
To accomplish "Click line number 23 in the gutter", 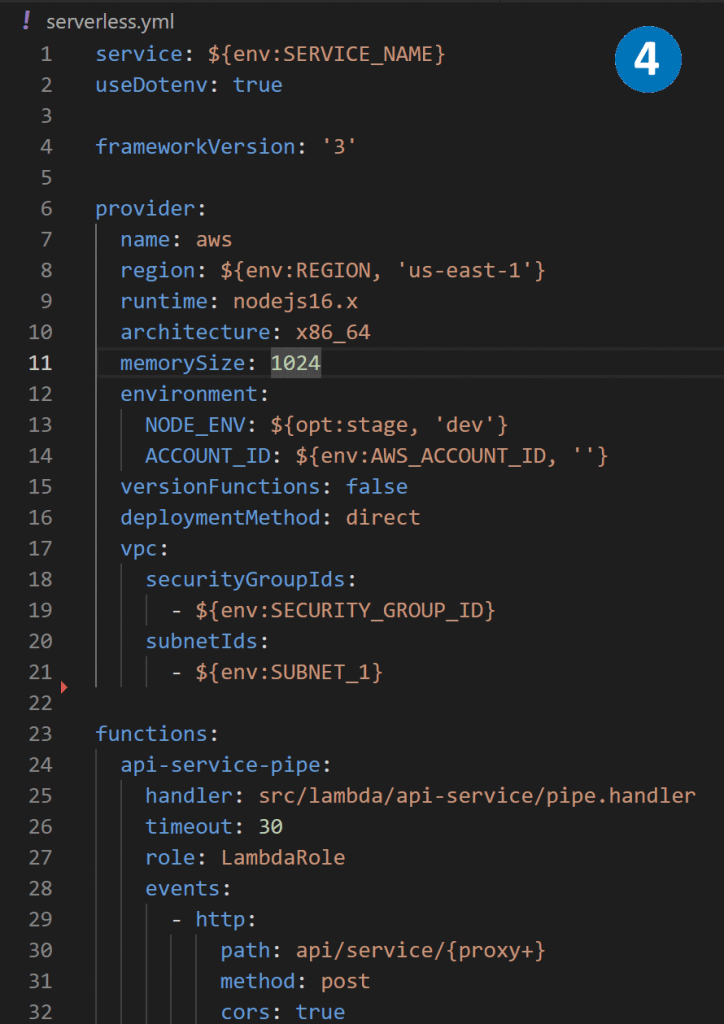I will 39,734.
